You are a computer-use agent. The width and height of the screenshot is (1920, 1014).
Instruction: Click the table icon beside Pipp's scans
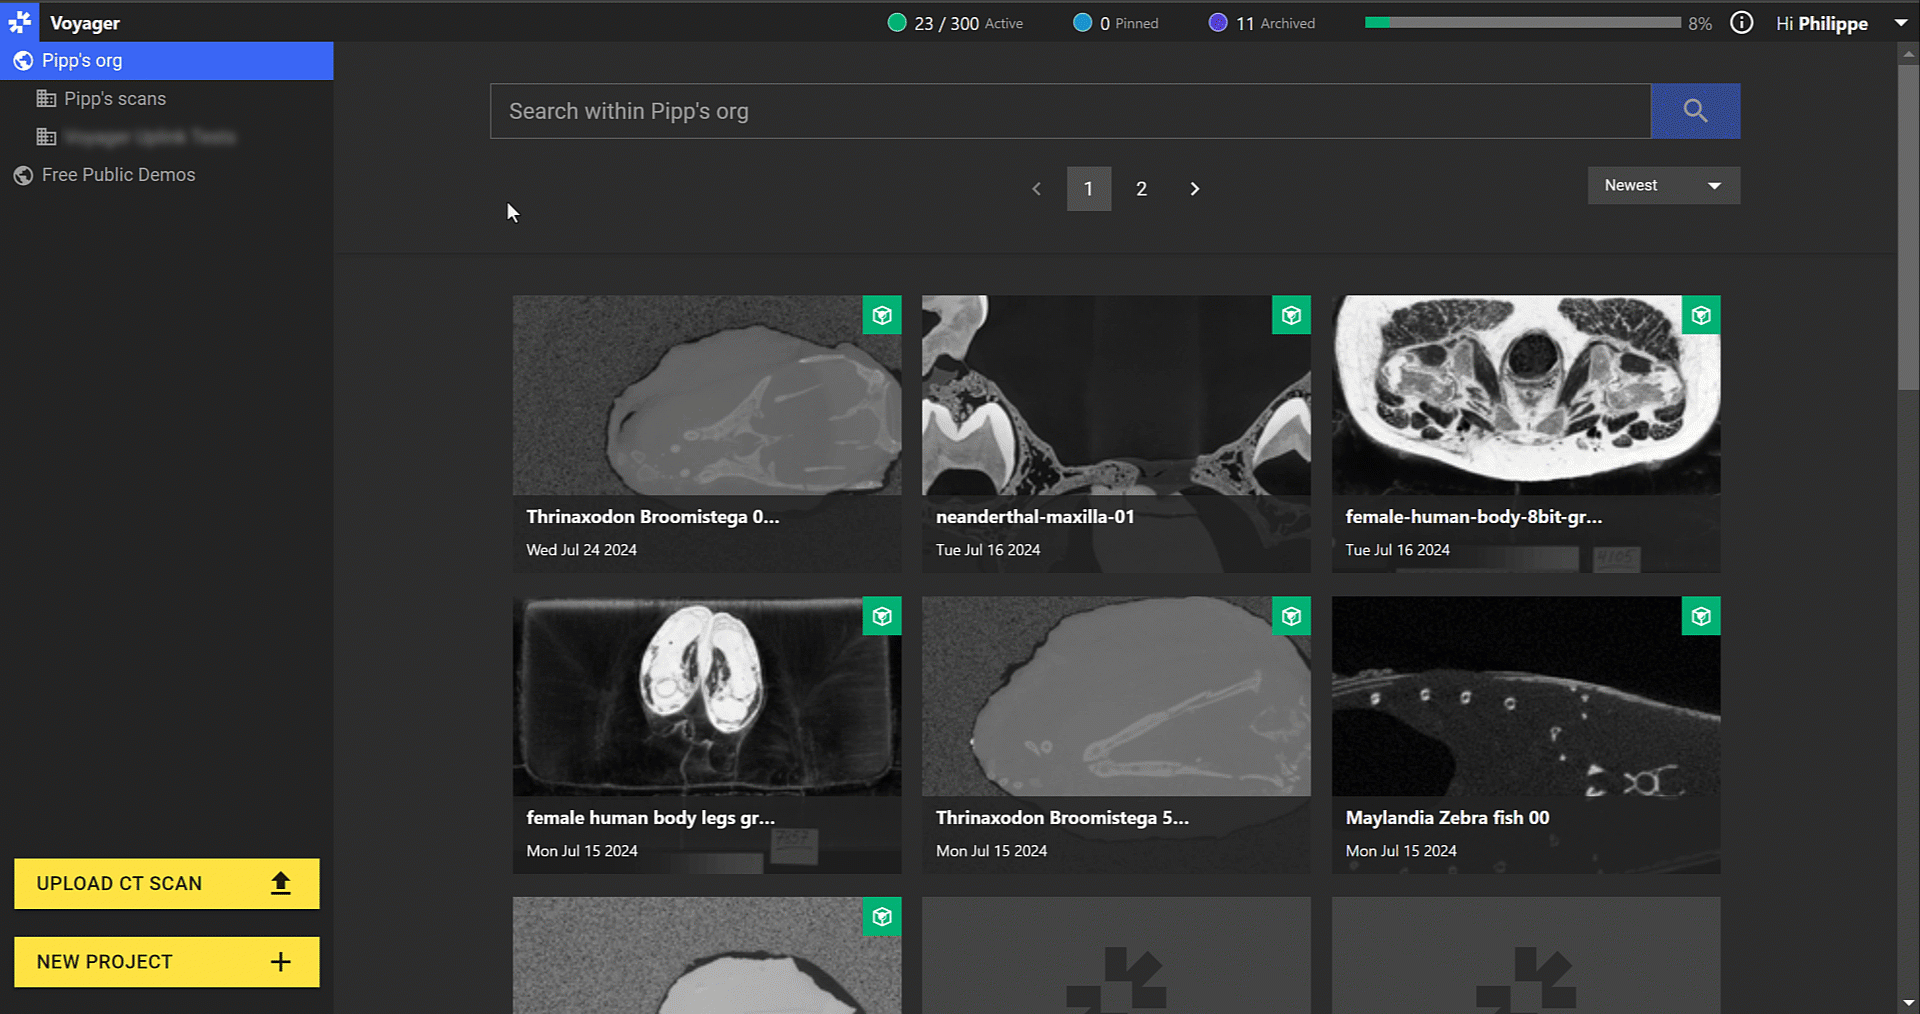(x=46, y=99)
